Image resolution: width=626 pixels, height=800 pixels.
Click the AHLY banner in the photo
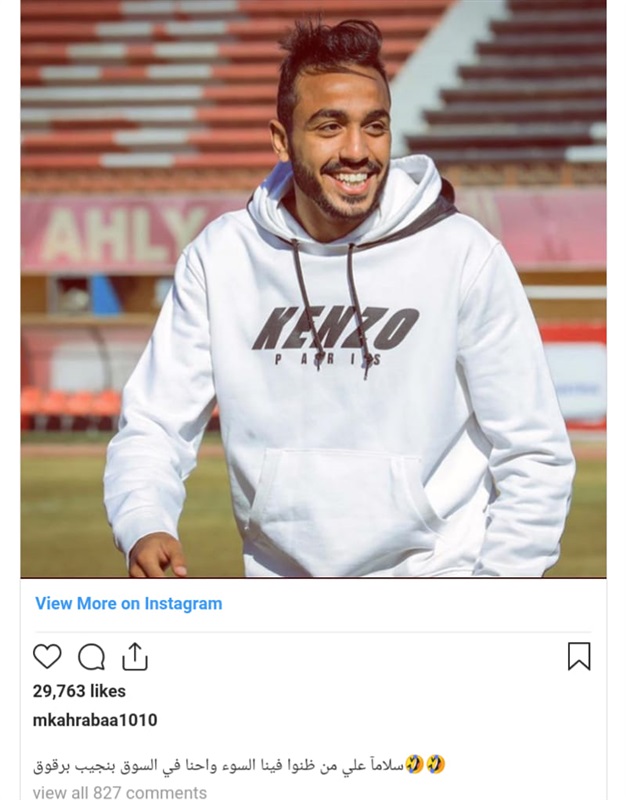[120, 234]
